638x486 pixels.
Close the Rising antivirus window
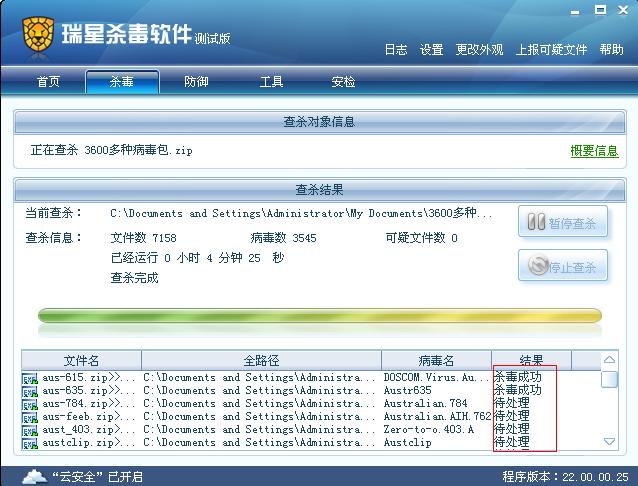(x=623, y=10)
